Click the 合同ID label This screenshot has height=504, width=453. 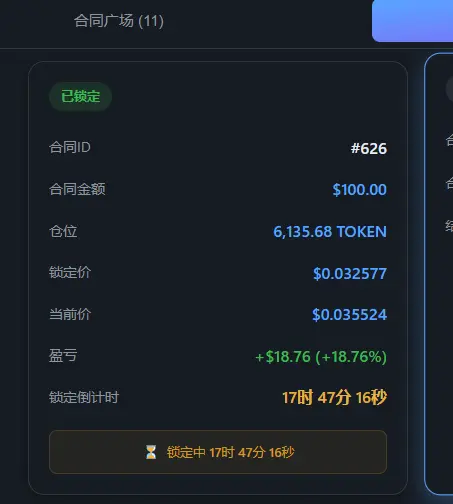pos(70,147)
